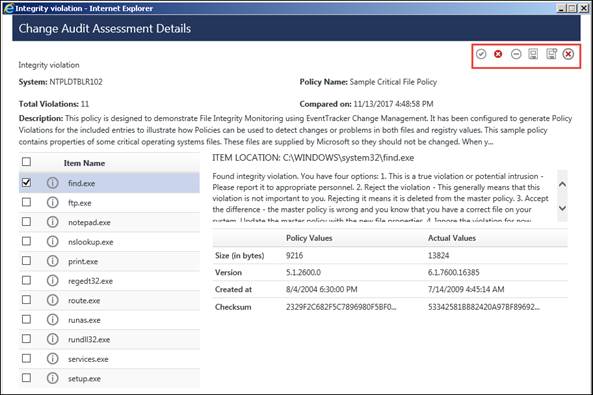Select the print.exe item row
593x395 pixels.
click(109, 261)
